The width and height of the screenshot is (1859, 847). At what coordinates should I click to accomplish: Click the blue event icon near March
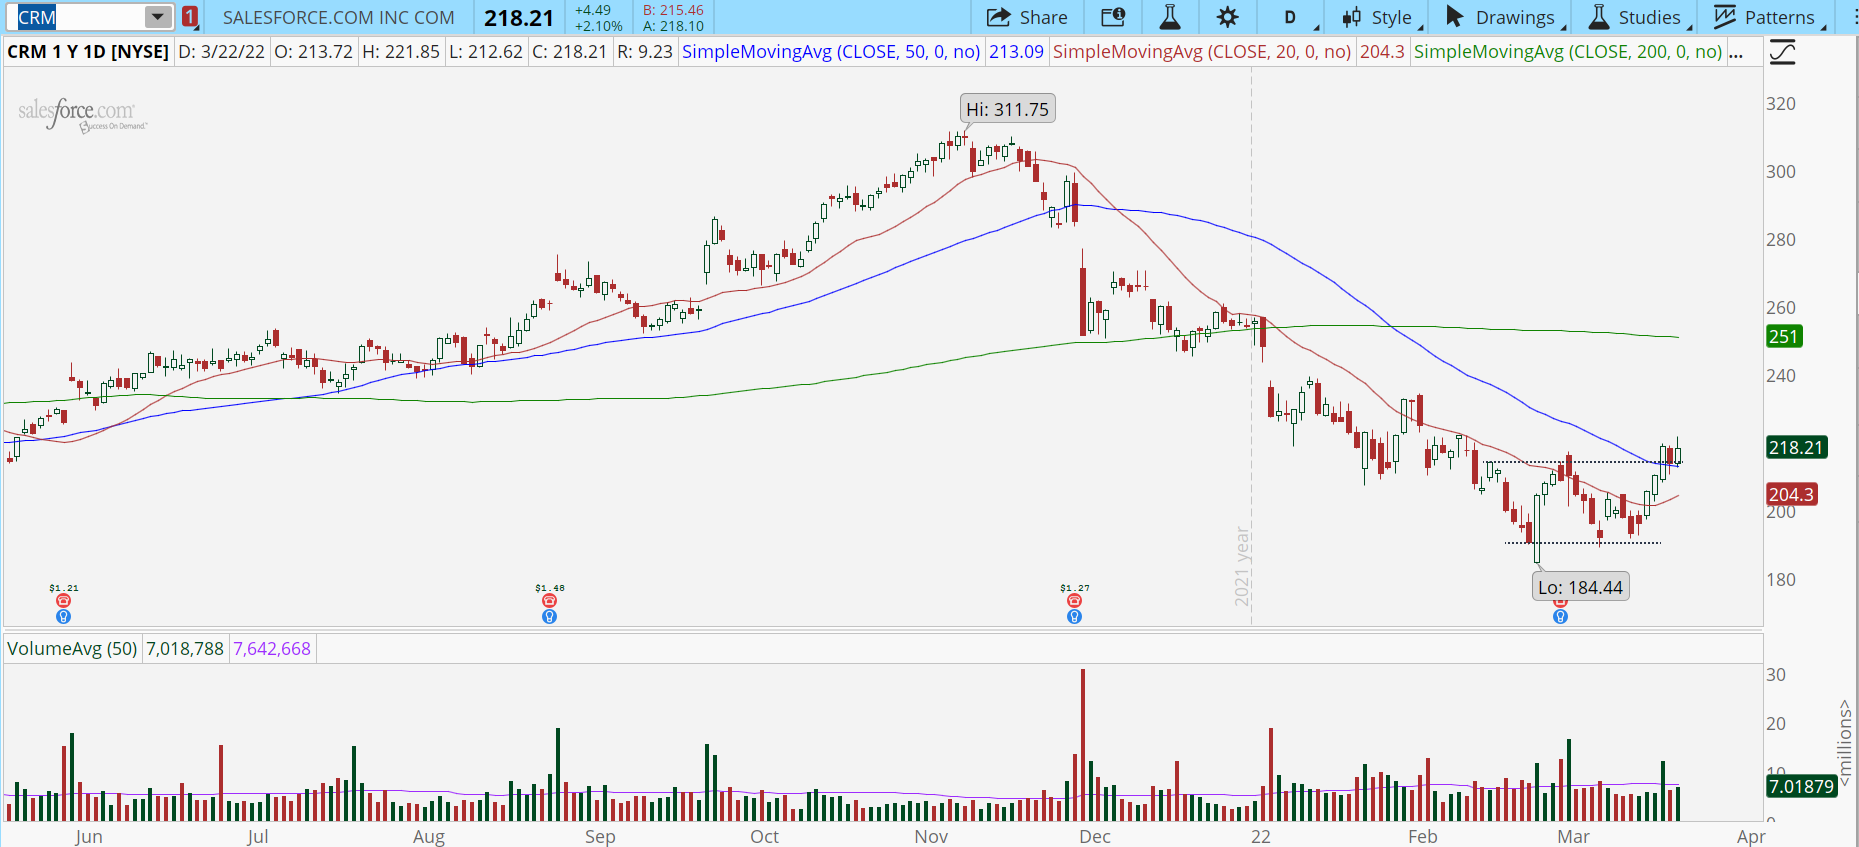point(1560,617)
